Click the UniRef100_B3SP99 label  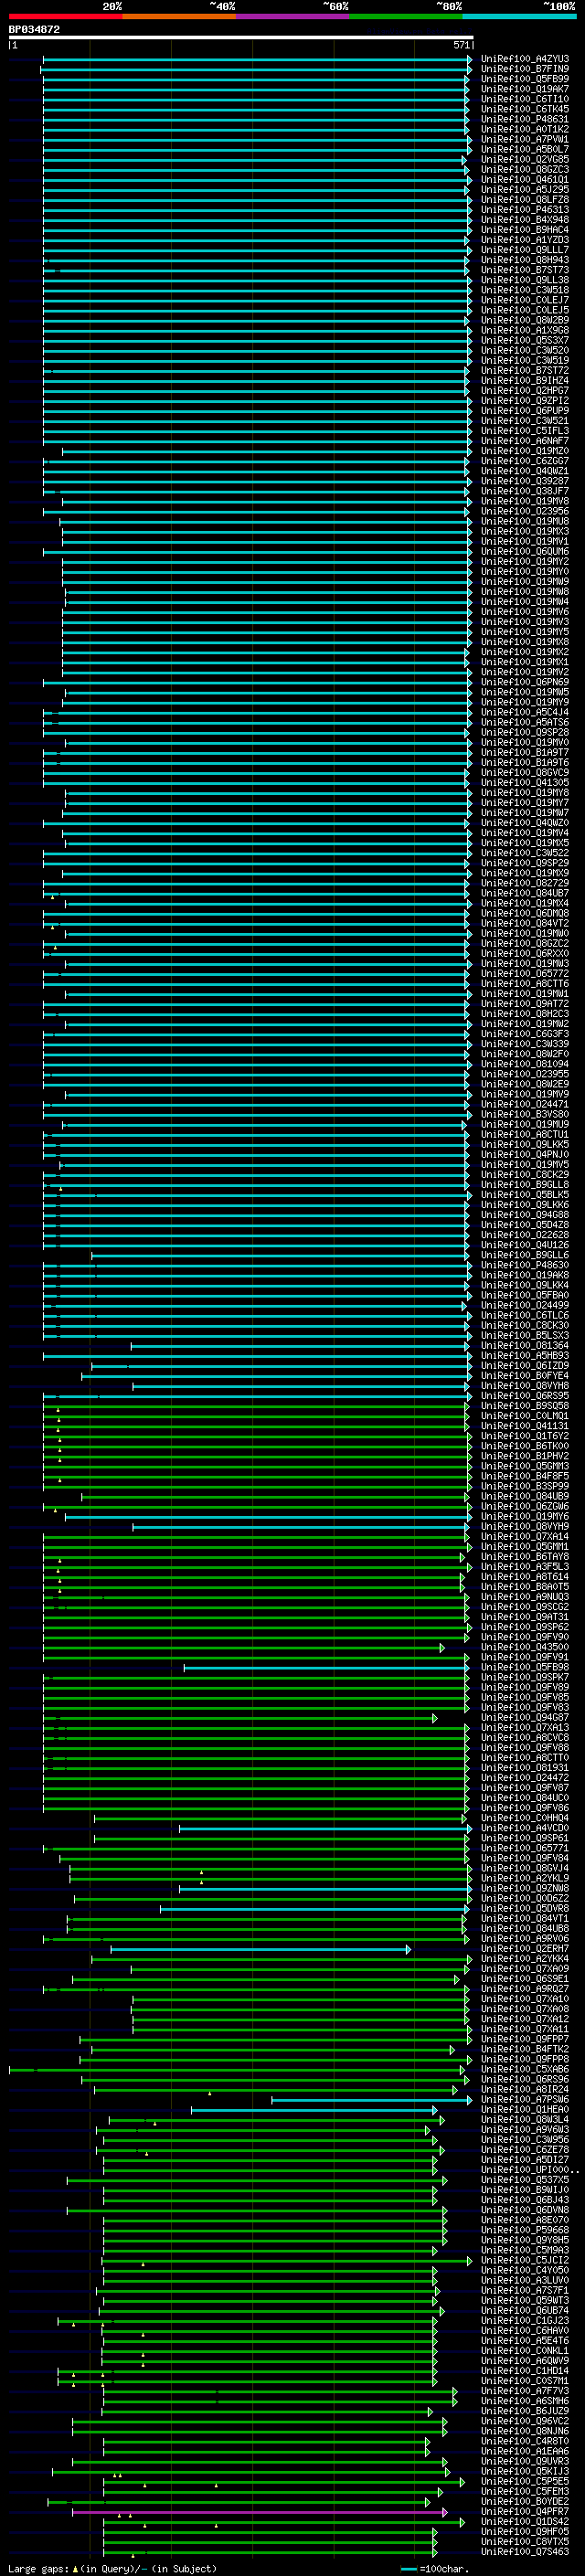click(x=524, y=1486)
